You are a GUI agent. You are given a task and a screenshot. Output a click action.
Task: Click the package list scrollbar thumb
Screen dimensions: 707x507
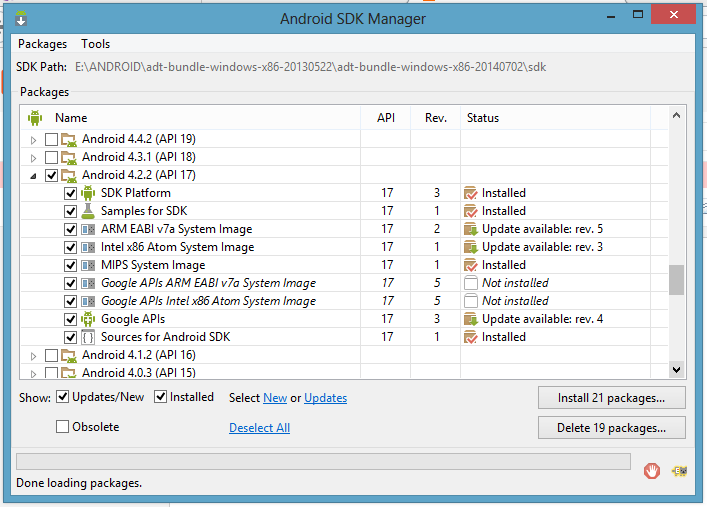tap(676, 280)
